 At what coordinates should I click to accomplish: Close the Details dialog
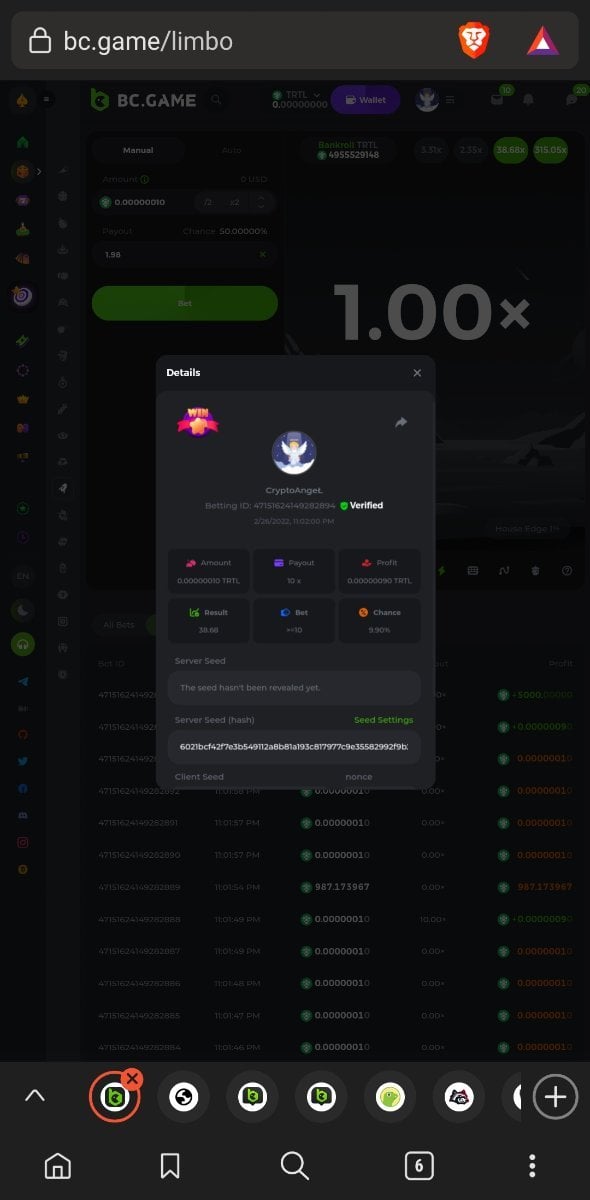point(417,373)
